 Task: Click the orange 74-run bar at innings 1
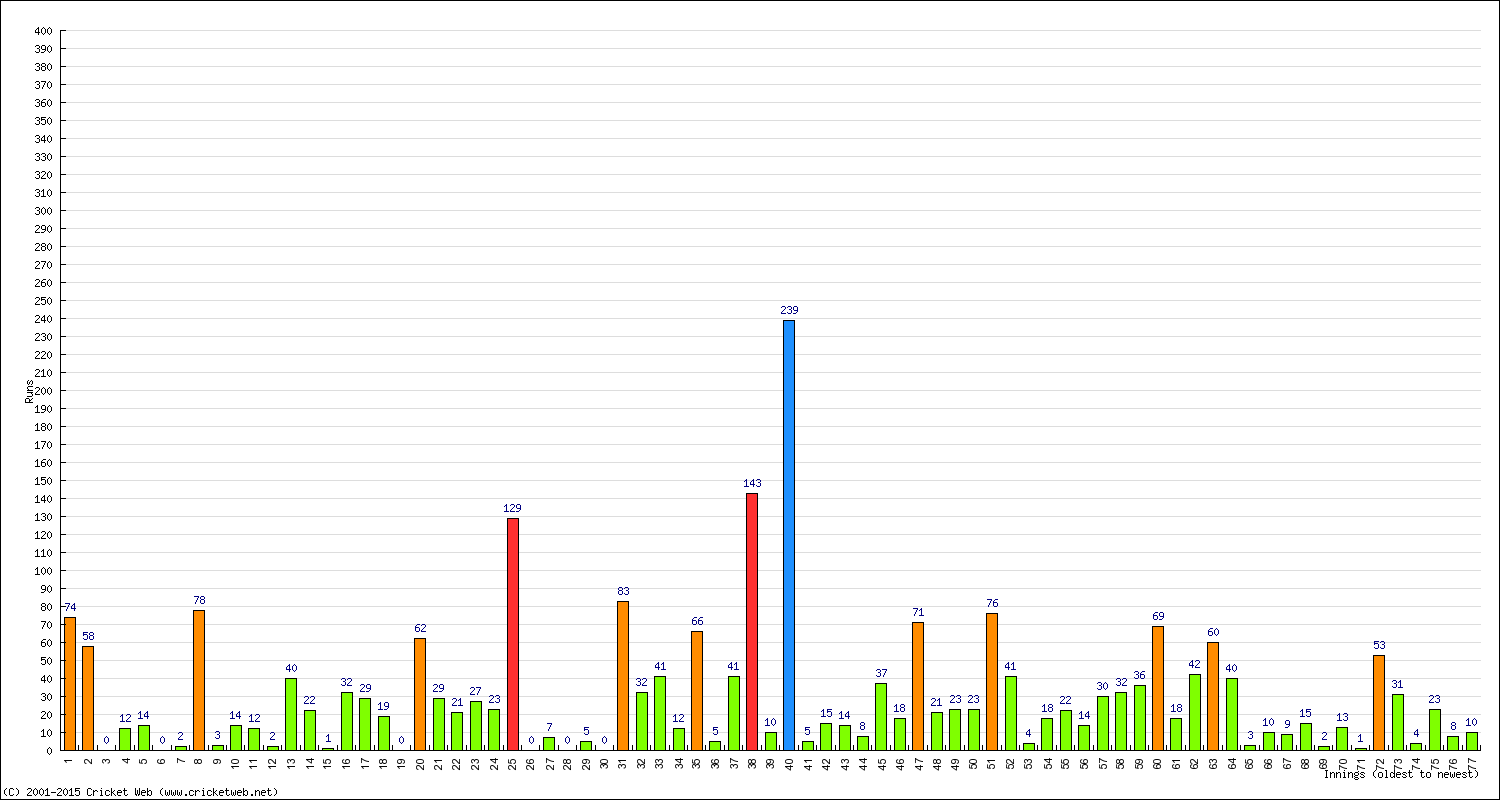[x=70, y=683]
